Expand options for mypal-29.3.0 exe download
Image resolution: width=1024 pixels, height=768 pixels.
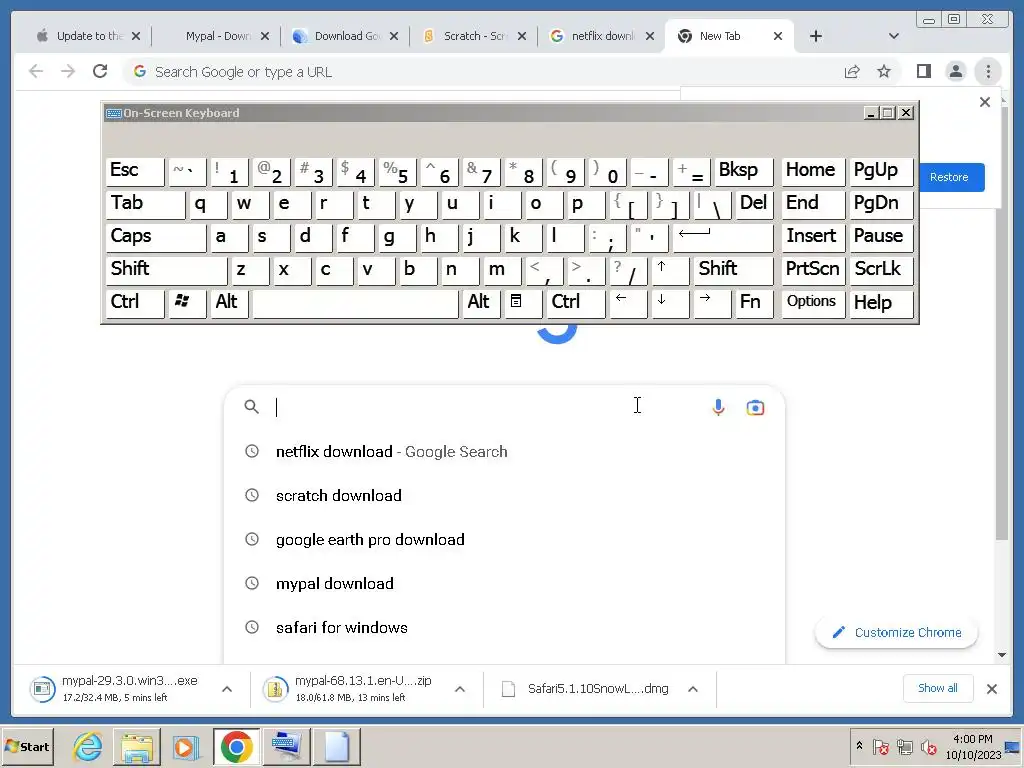pyautogui.click(x=227, y=689)
